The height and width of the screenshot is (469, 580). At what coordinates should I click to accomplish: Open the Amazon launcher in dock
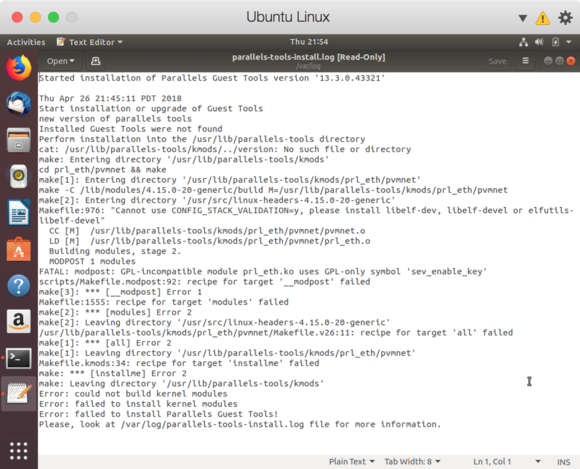[x=18, y=321]
